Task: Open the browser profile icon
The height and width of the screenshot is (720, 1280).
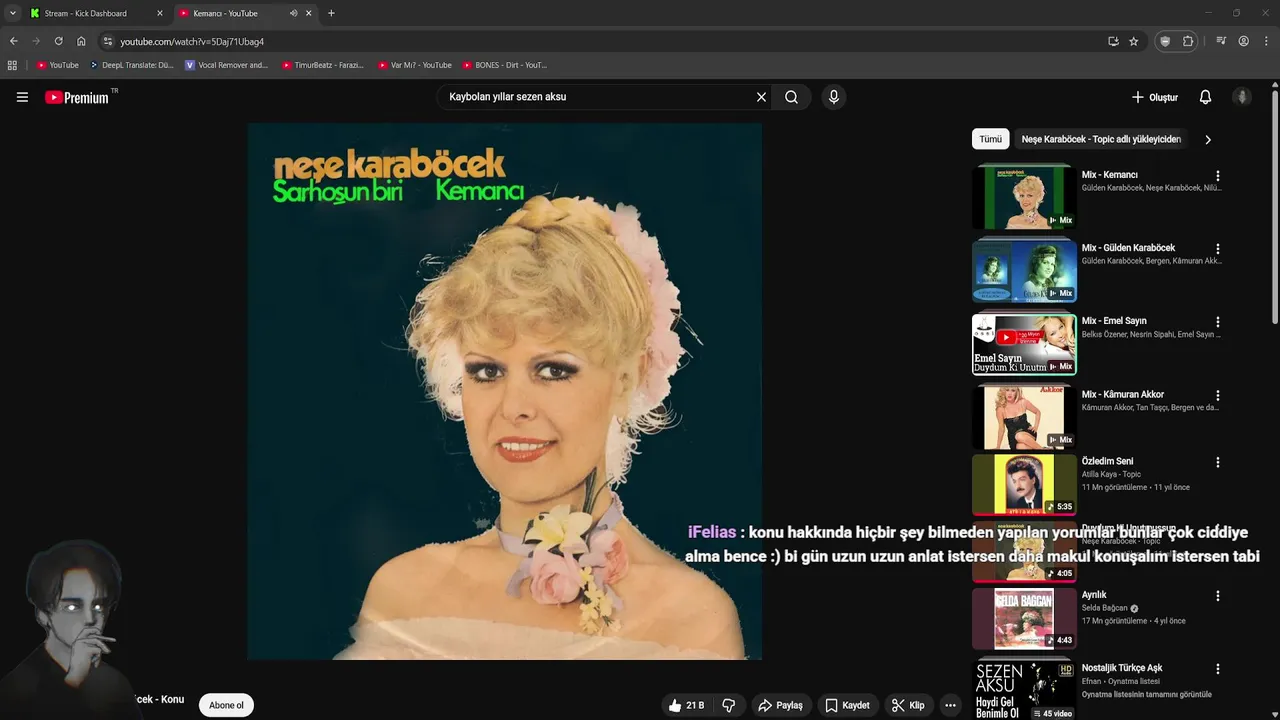Action: click(x=1243, y=41)
